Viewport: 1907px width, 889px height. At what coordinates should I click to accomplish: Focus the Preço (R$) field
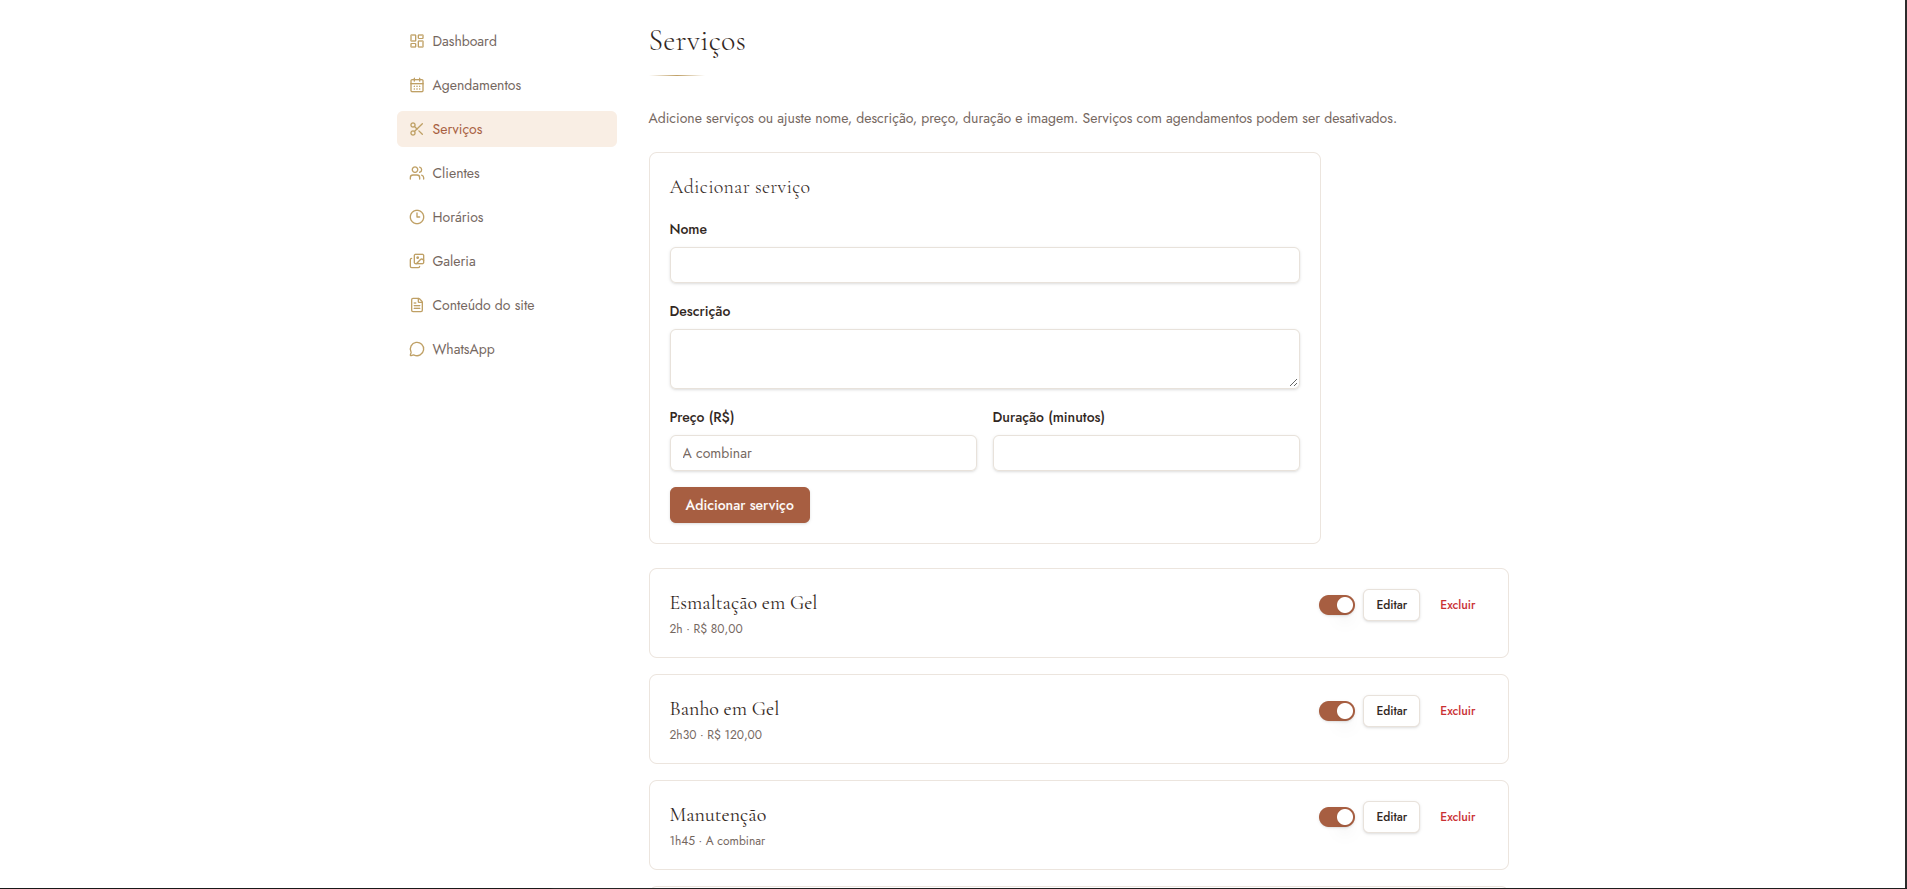coord(823,453)
